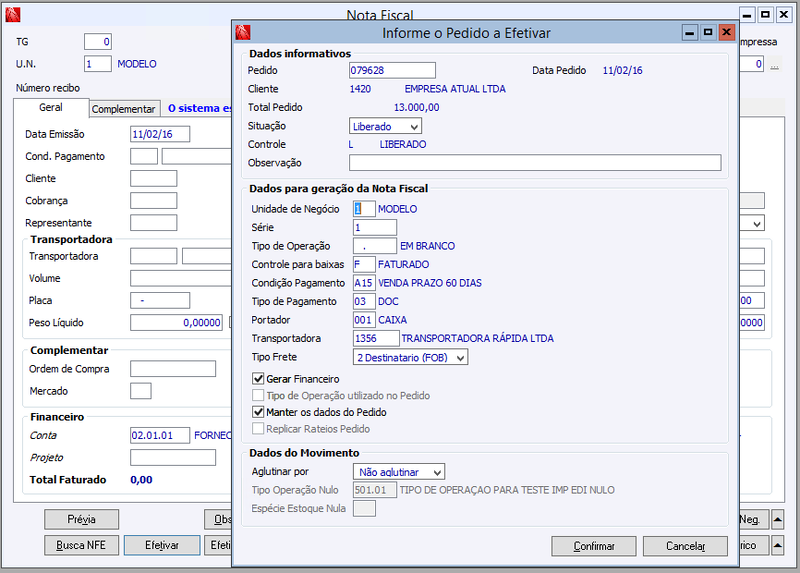
Task: Open the Situação dropdown showing Liberado
Action: pos(386,127)
